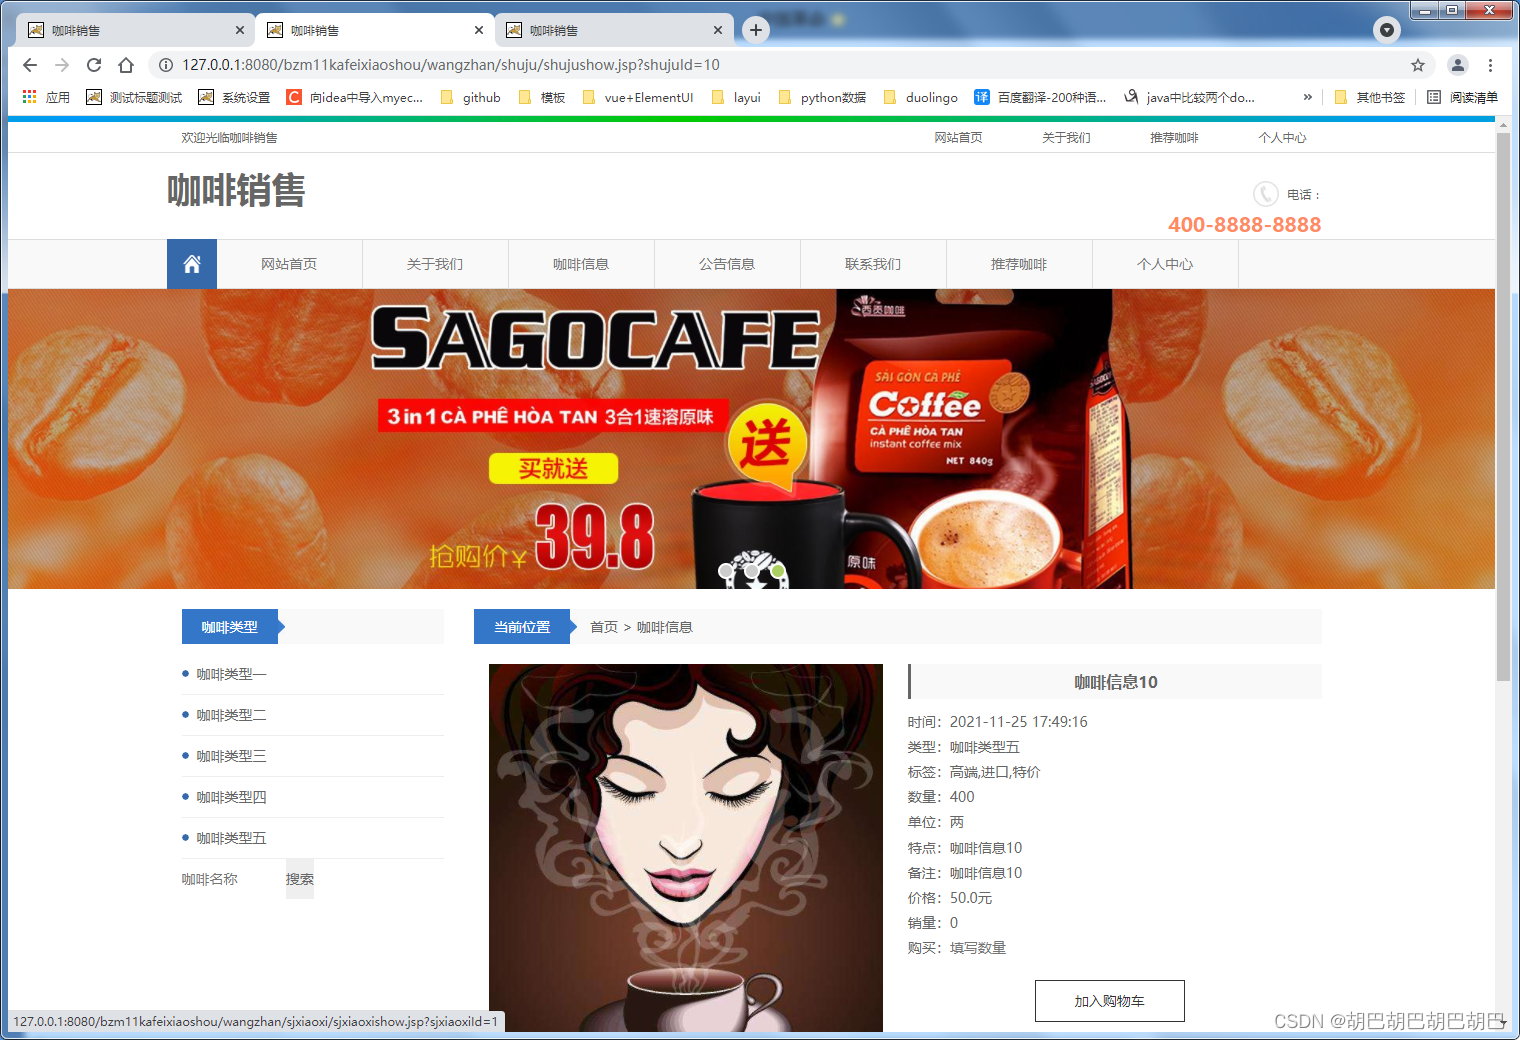Select 咖啡类型三 in the sidebar
1520x1040 pixels.
pyautogui.click(x=231, y=757)
